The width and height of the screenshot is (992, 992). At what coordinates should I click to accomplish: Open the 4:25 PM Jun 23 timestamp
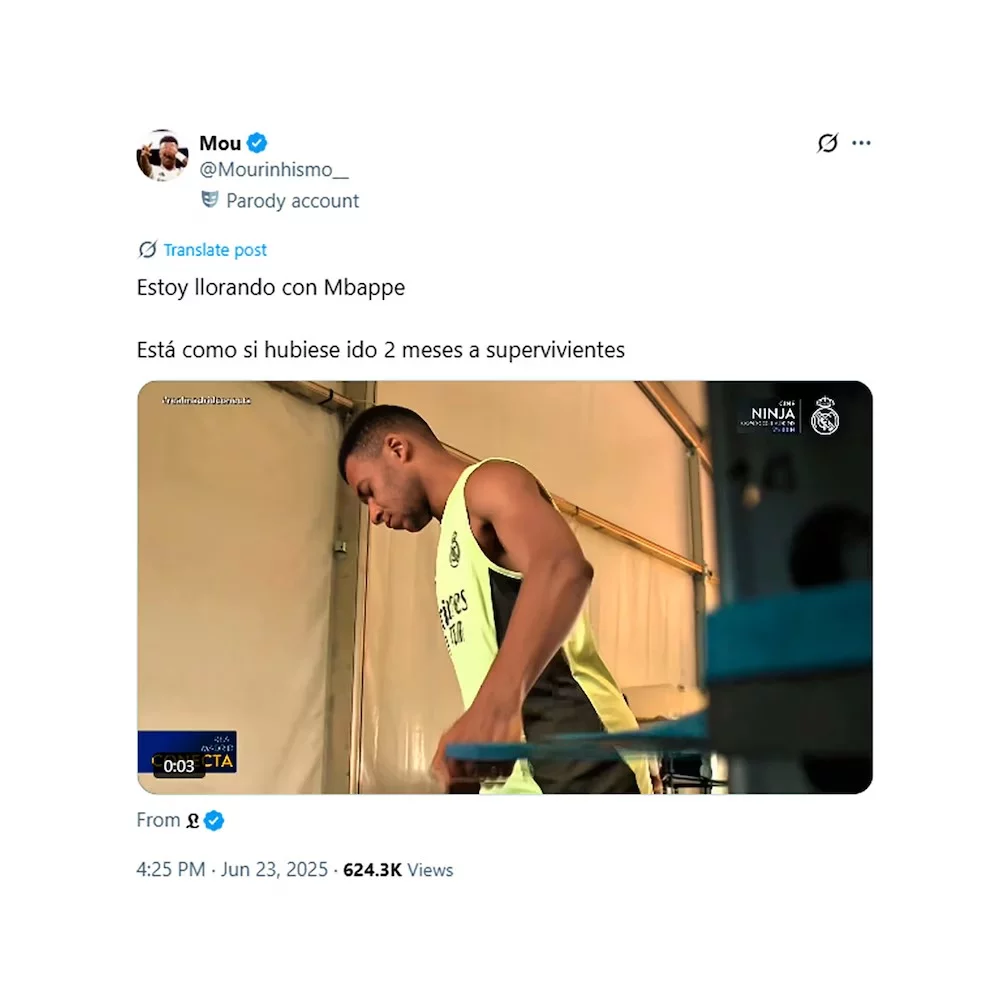pyautogui.click(x=232, y=870)
